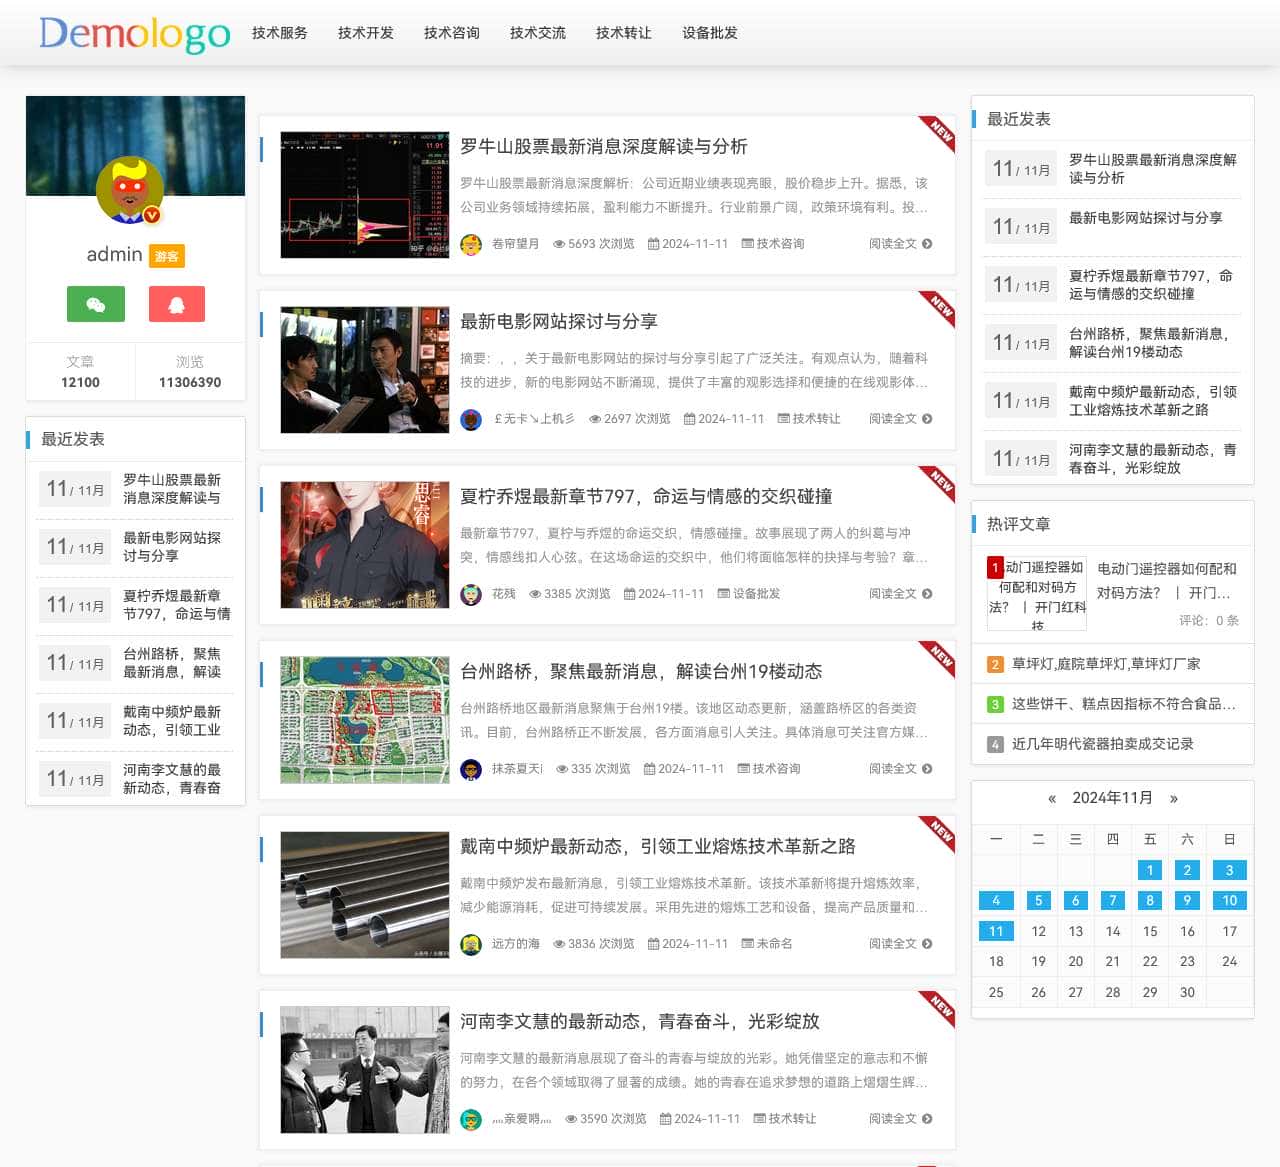This screenshot has height=1167, width=1280.
Task: Open thumbnail of 戴南中频炉 article
Action: [x=364, y=895]
